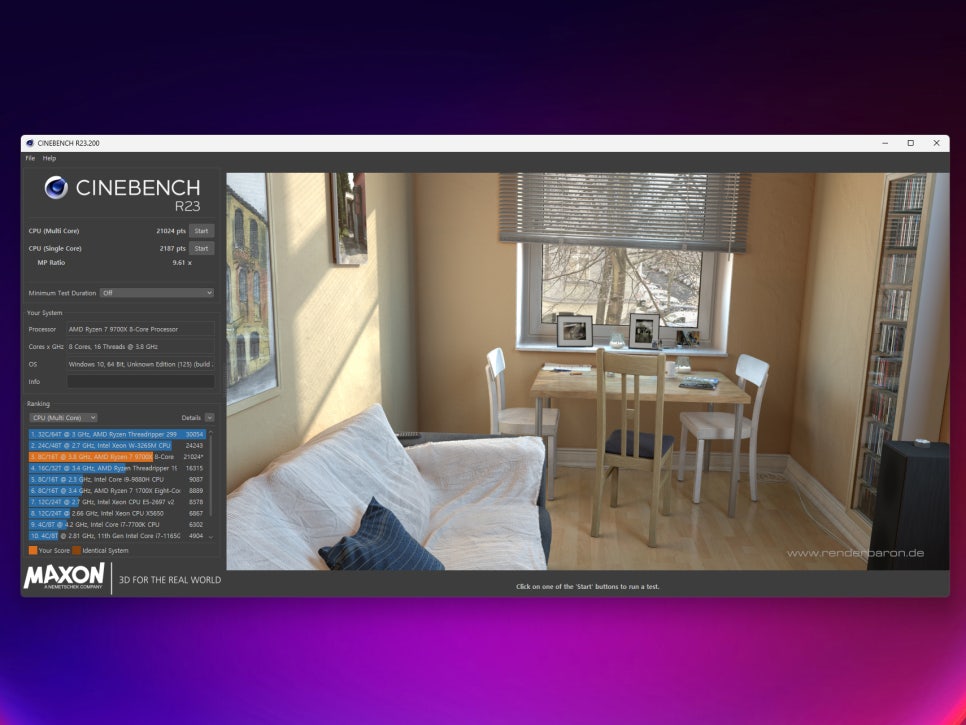Image resolution: width=966 pixels, height=725 pixels.
Task: Click the Cinebench title bar app icon
Action: (30, 143)
